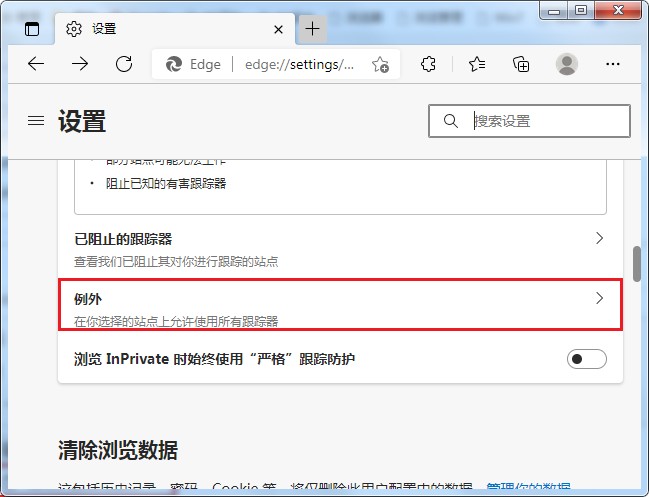Click the 管理你的数据 link
Image resolution: width=649 pixels, height=497 pixels.
pyautogui.click(x=529, y=488)
